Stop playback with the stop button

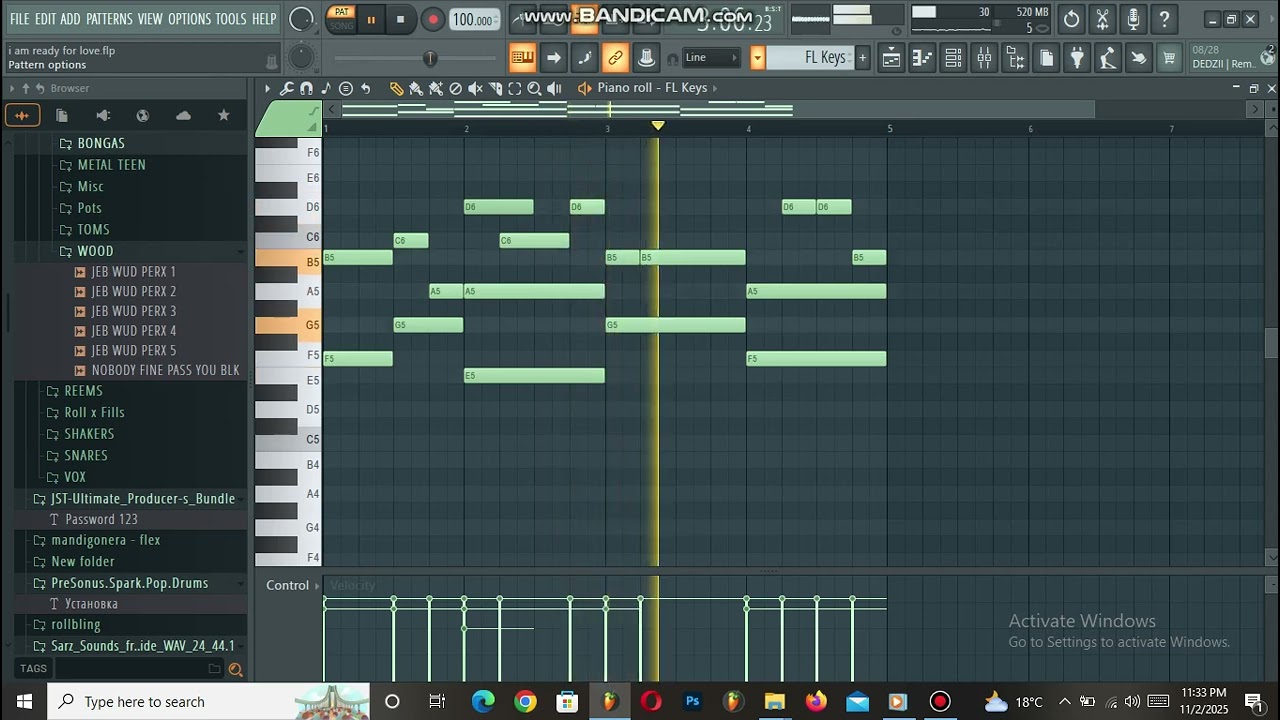pyautogui.click(x=401, y=19)
